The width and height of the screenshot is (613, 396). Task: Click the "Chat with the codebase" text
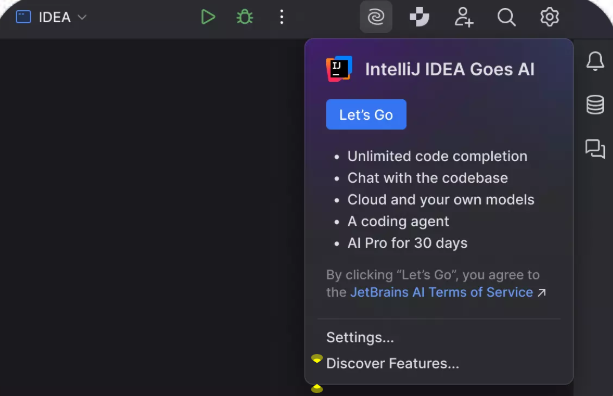click(x=428, y=178)
